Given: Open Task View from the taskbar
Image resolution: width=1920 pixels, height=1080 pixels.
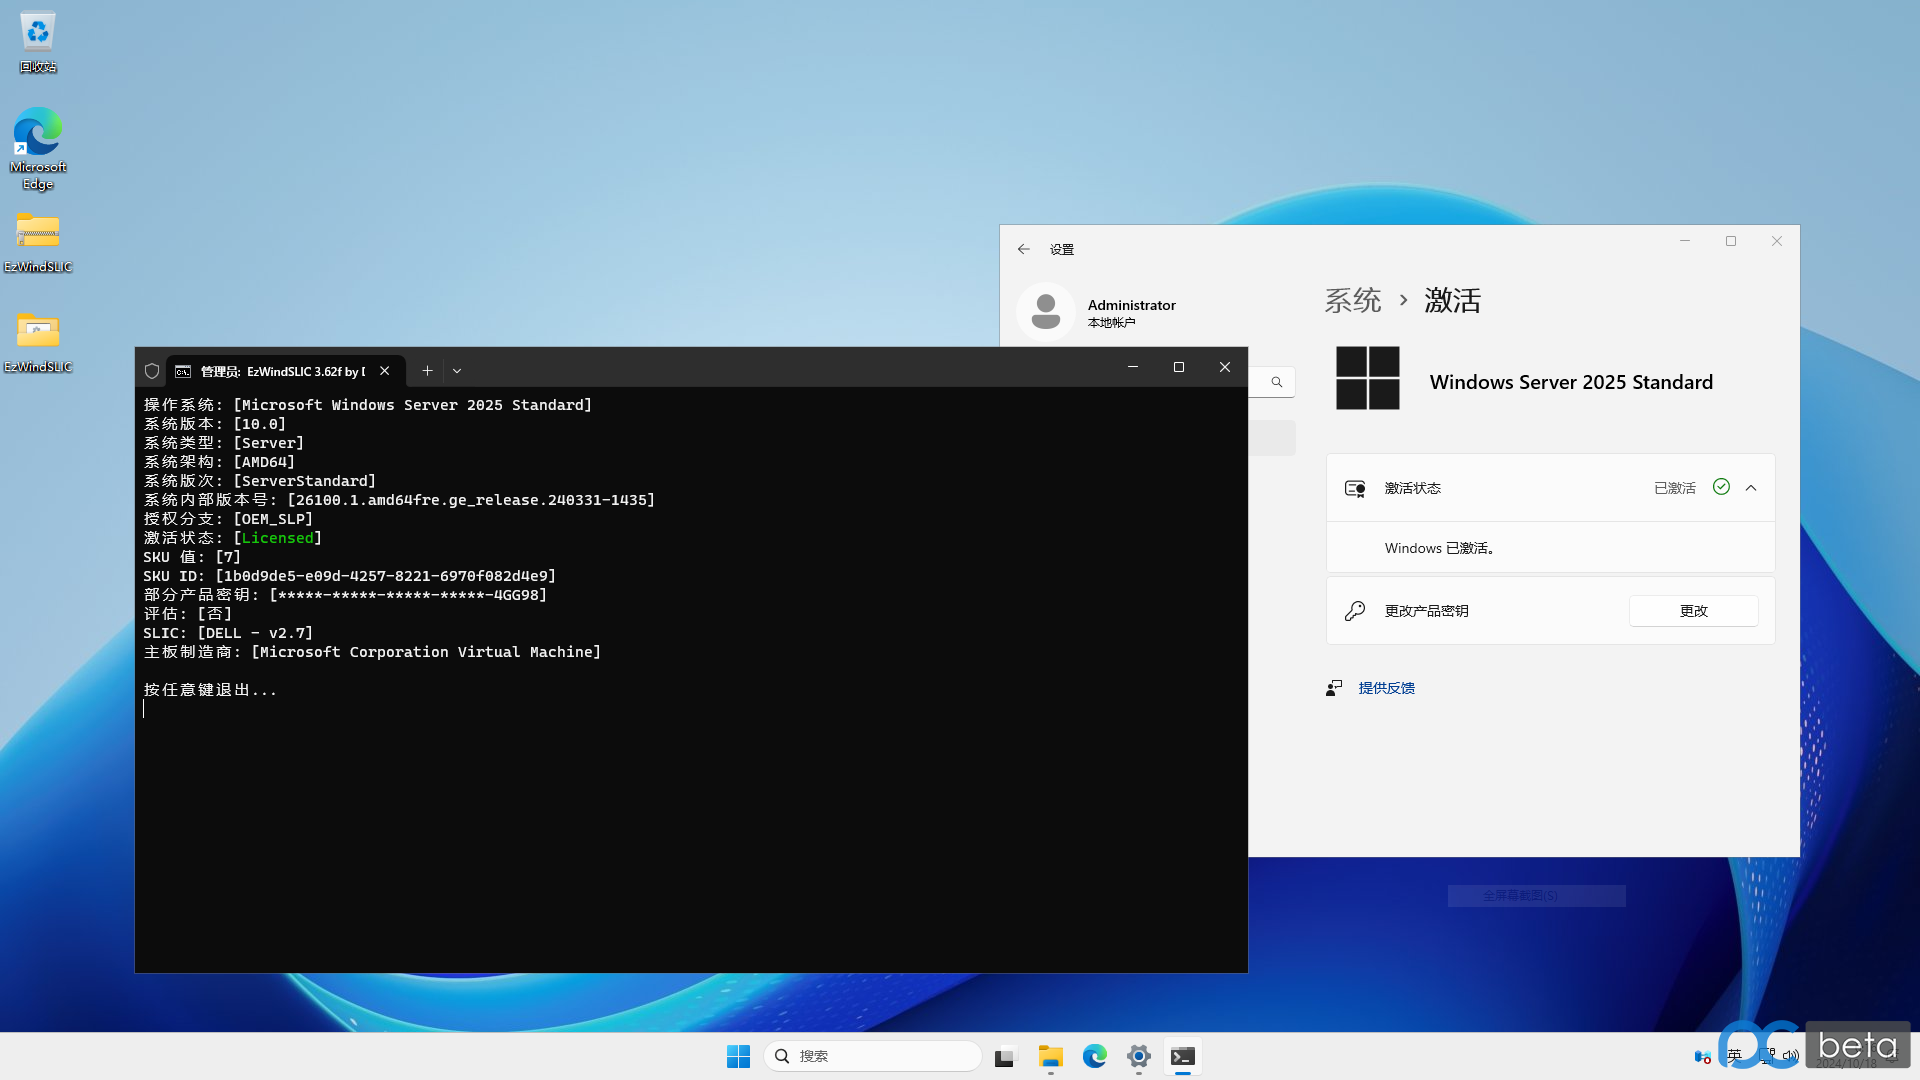Looking at the screenshot, I should [x=1005, y=1056].
